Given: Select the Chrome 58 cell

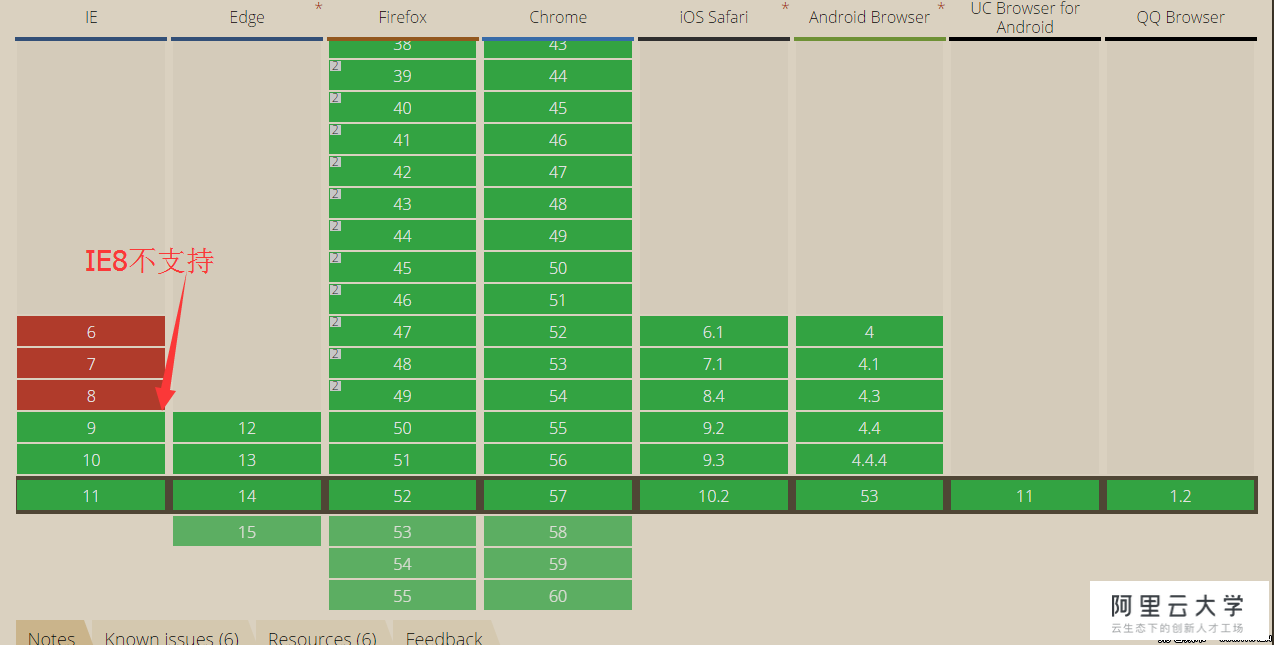Looking at the screenshot, I should pyautogui.click(x=558, y=532).
